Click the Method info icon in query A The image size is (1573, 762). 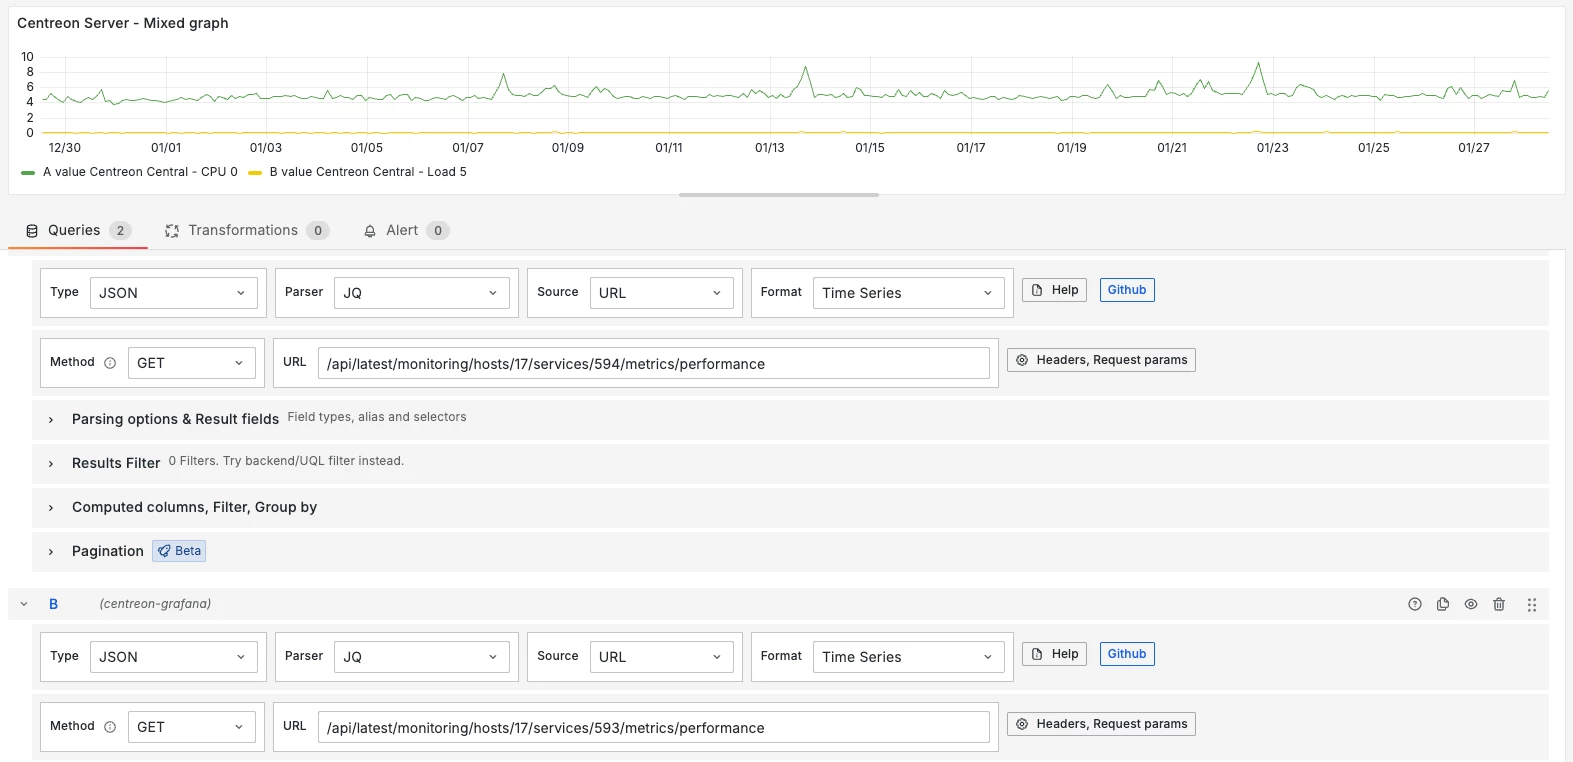coord(110,363)
